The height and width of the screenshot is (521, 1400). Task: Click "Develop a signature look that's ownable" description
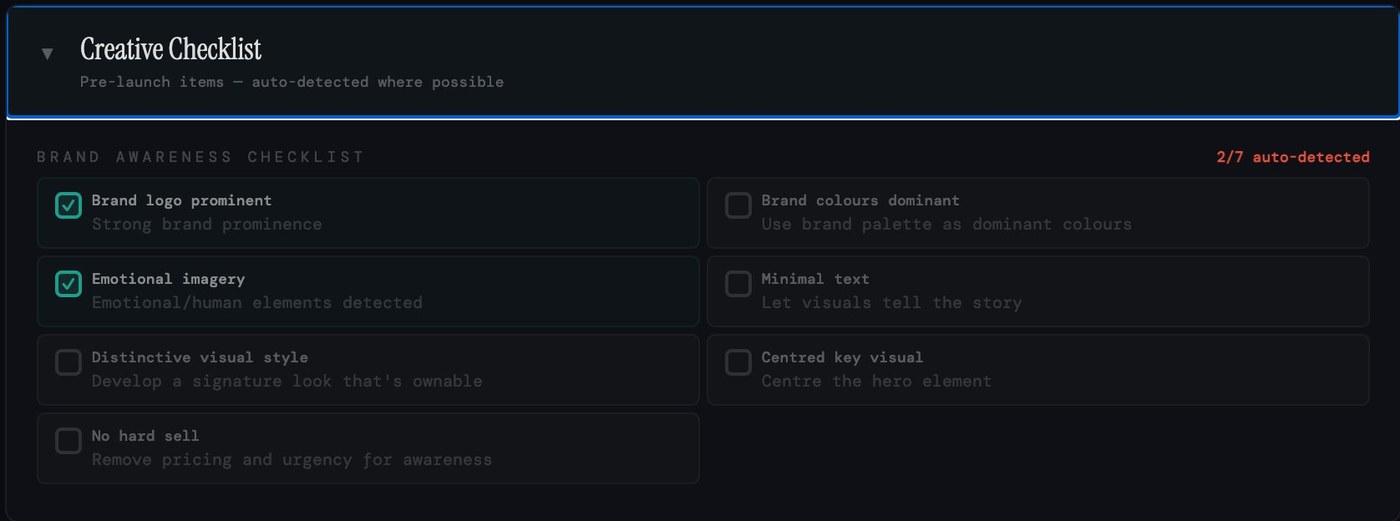(286, 381)
